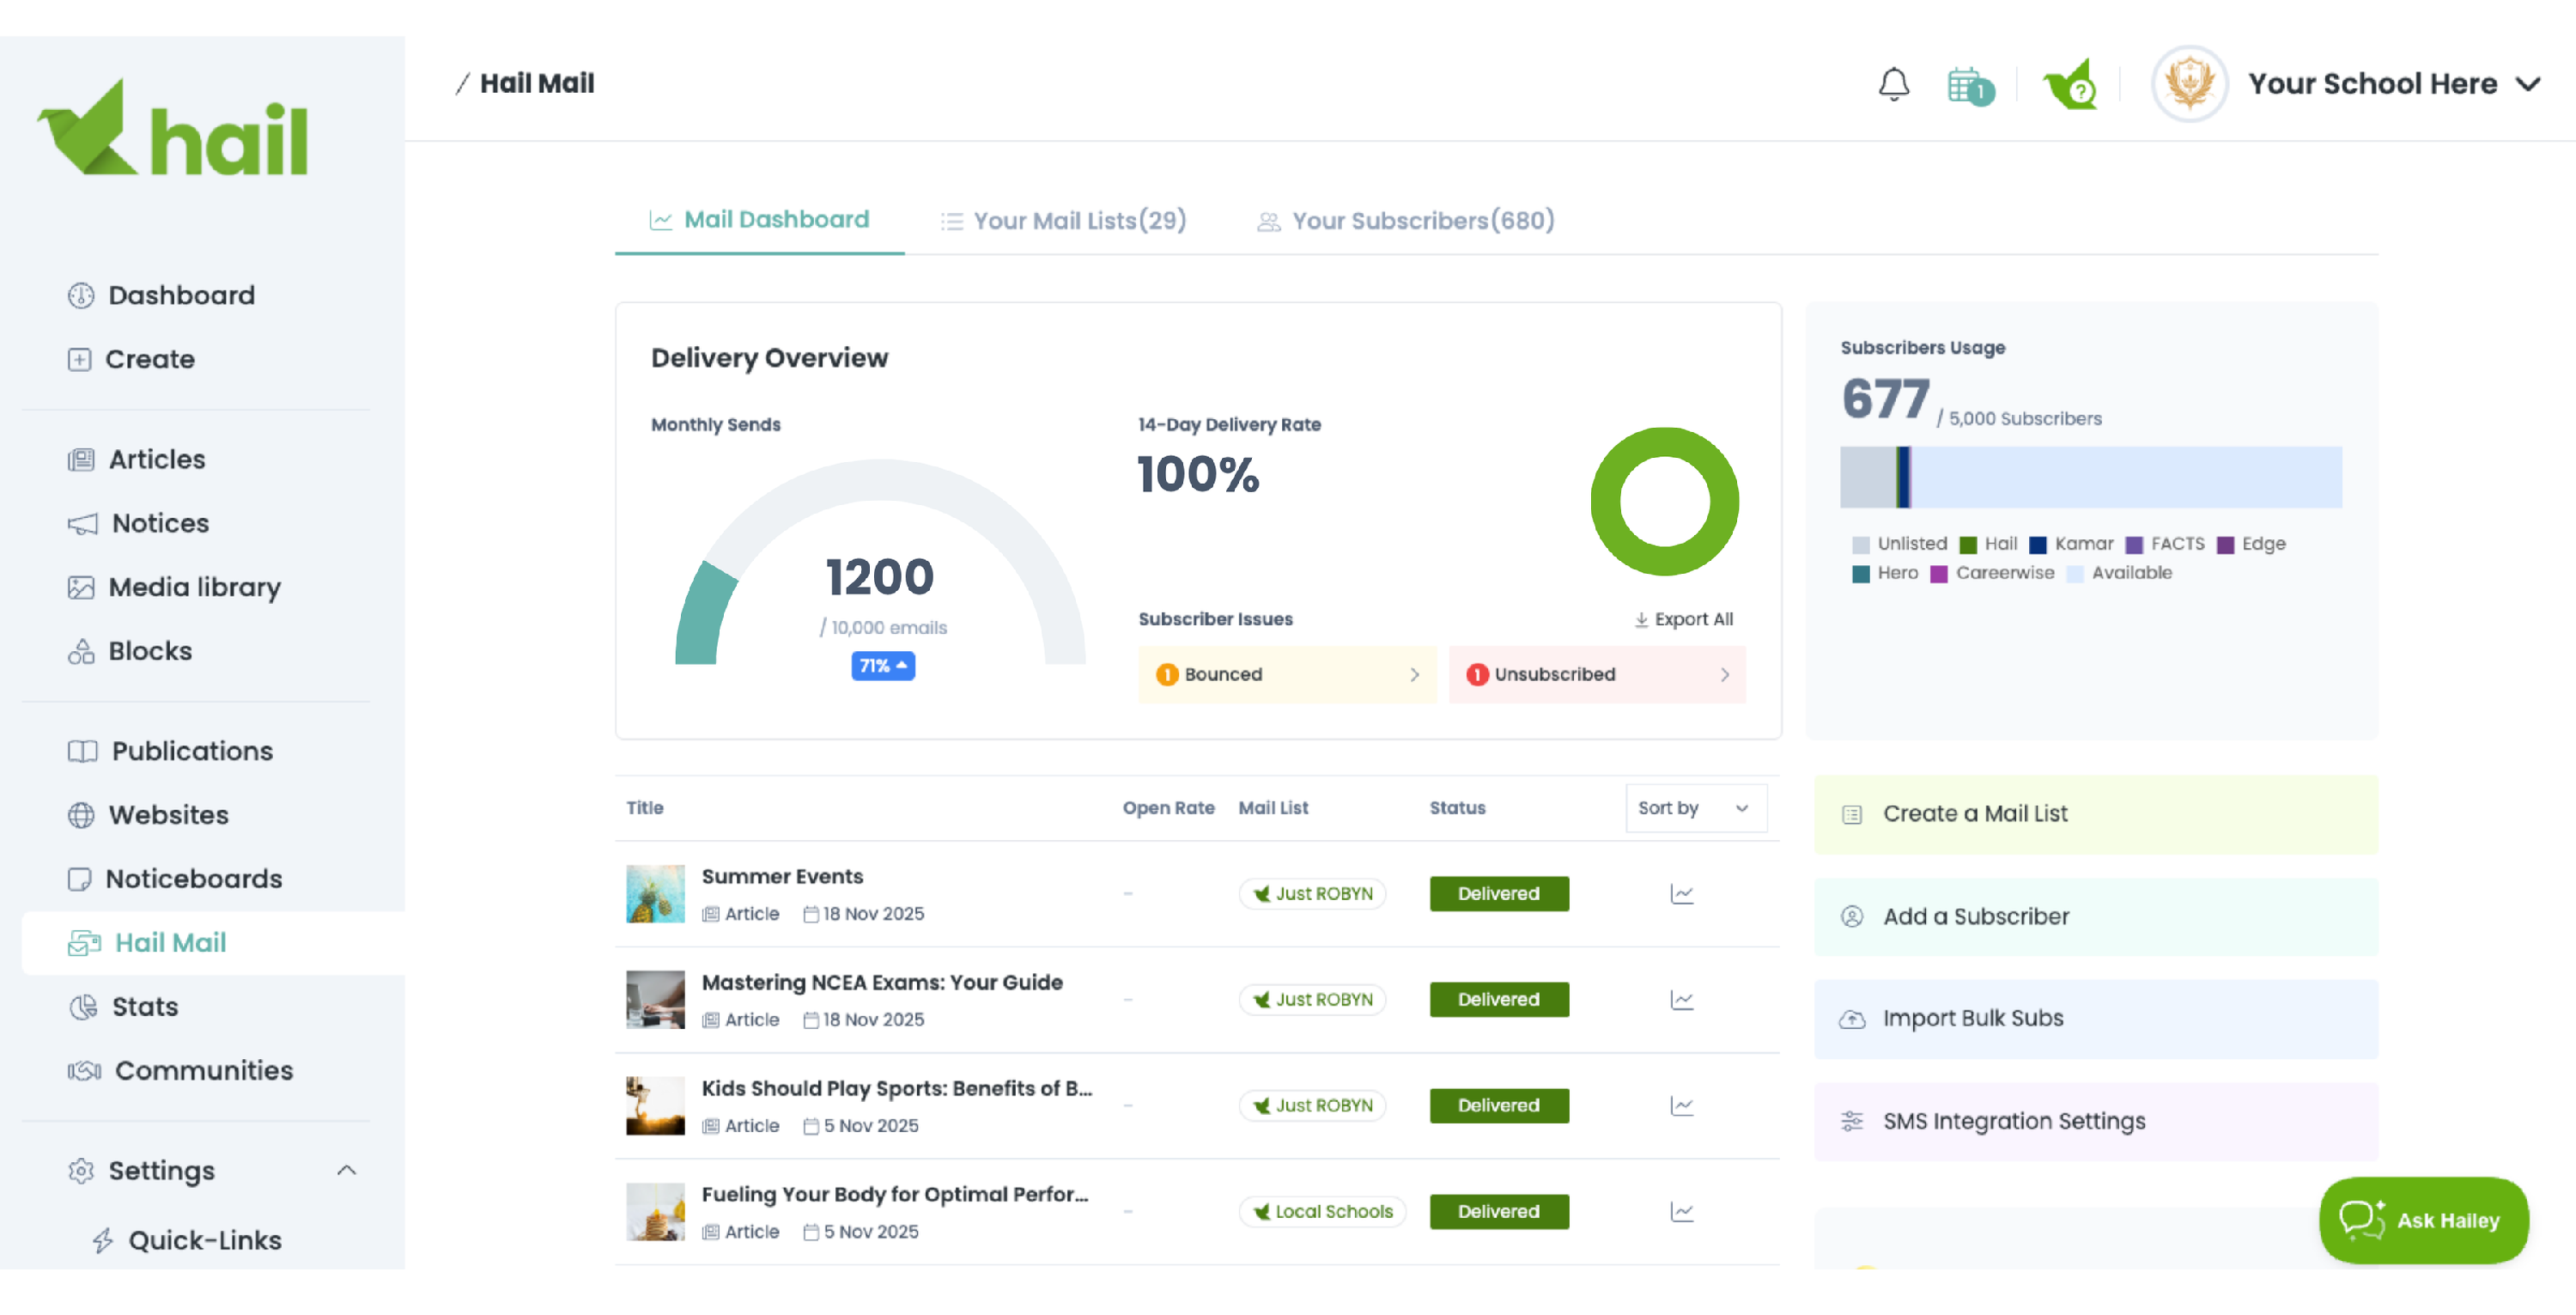Open the Sort by dropdown

[x=1695, y=808]
